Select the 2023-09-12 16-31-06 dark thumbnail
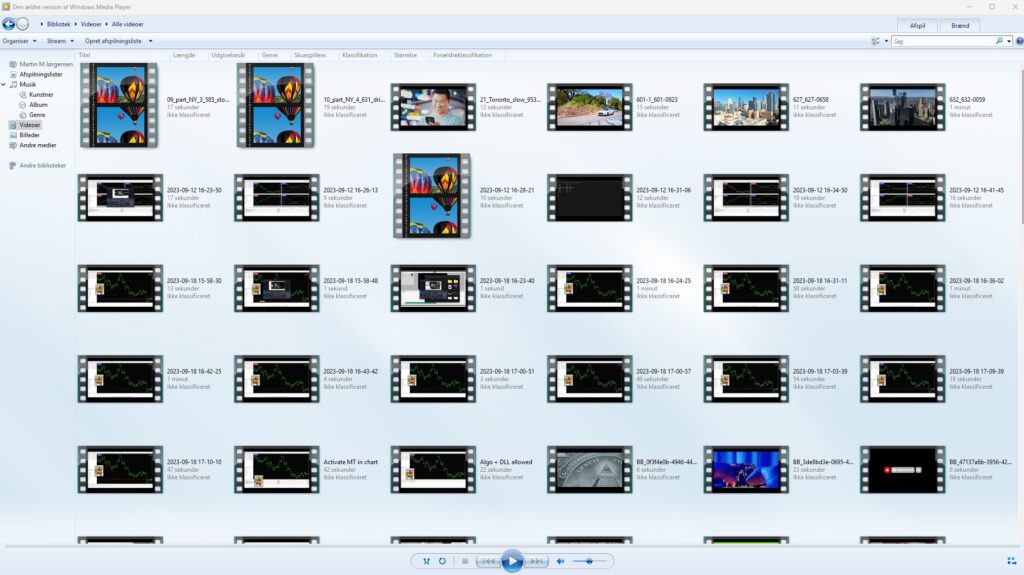 point(590,198)
